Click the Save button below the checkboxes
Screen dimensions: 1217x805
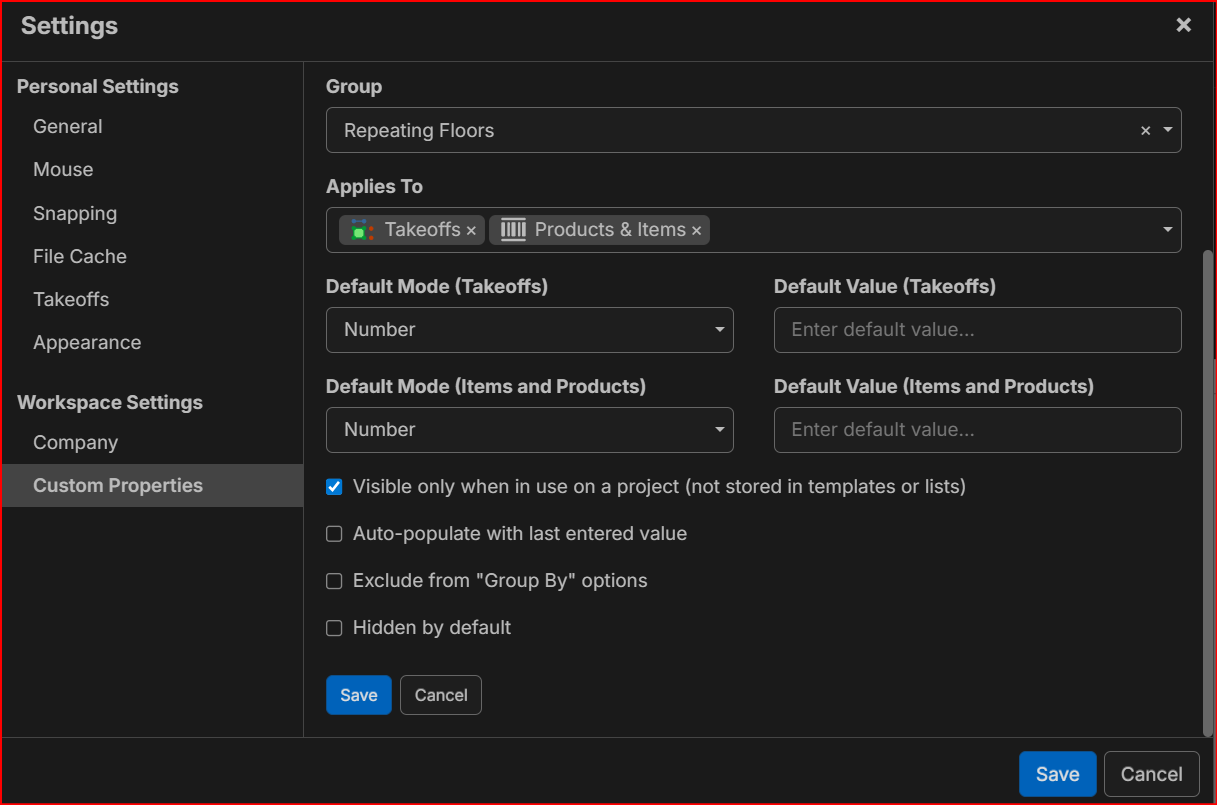click(x=358, y=695)
